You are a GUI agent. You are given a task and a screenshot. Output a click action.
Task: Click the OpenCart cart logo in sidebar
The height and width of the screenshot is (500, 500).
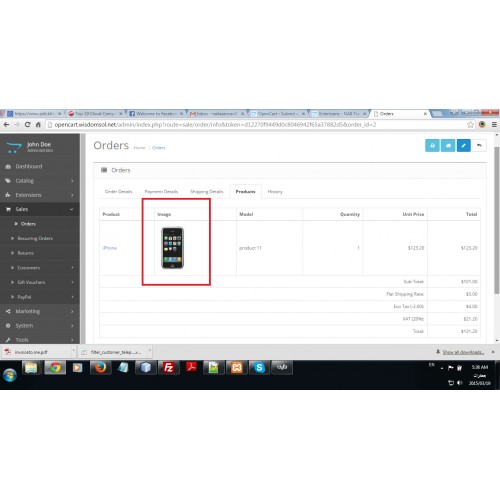[x=14, y=147]
